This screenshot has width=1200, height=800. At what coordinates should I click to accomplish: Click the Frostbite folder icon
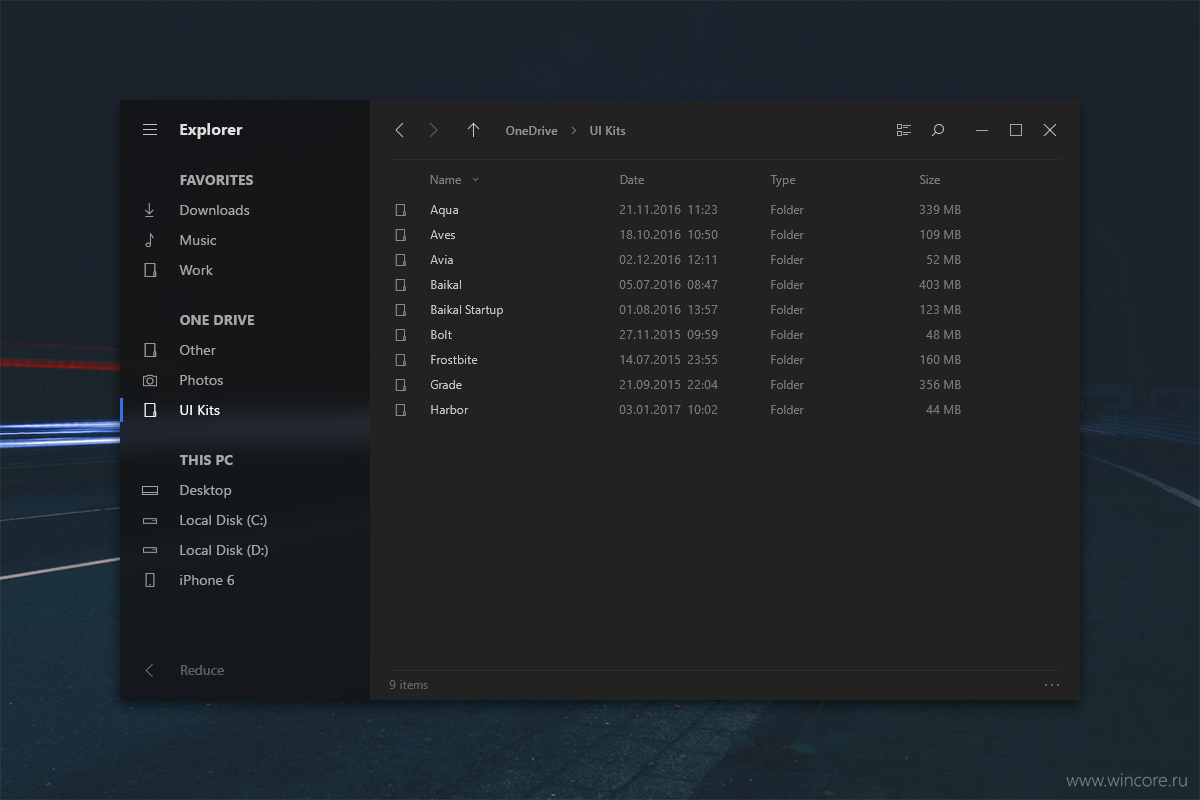coord(401,360)
